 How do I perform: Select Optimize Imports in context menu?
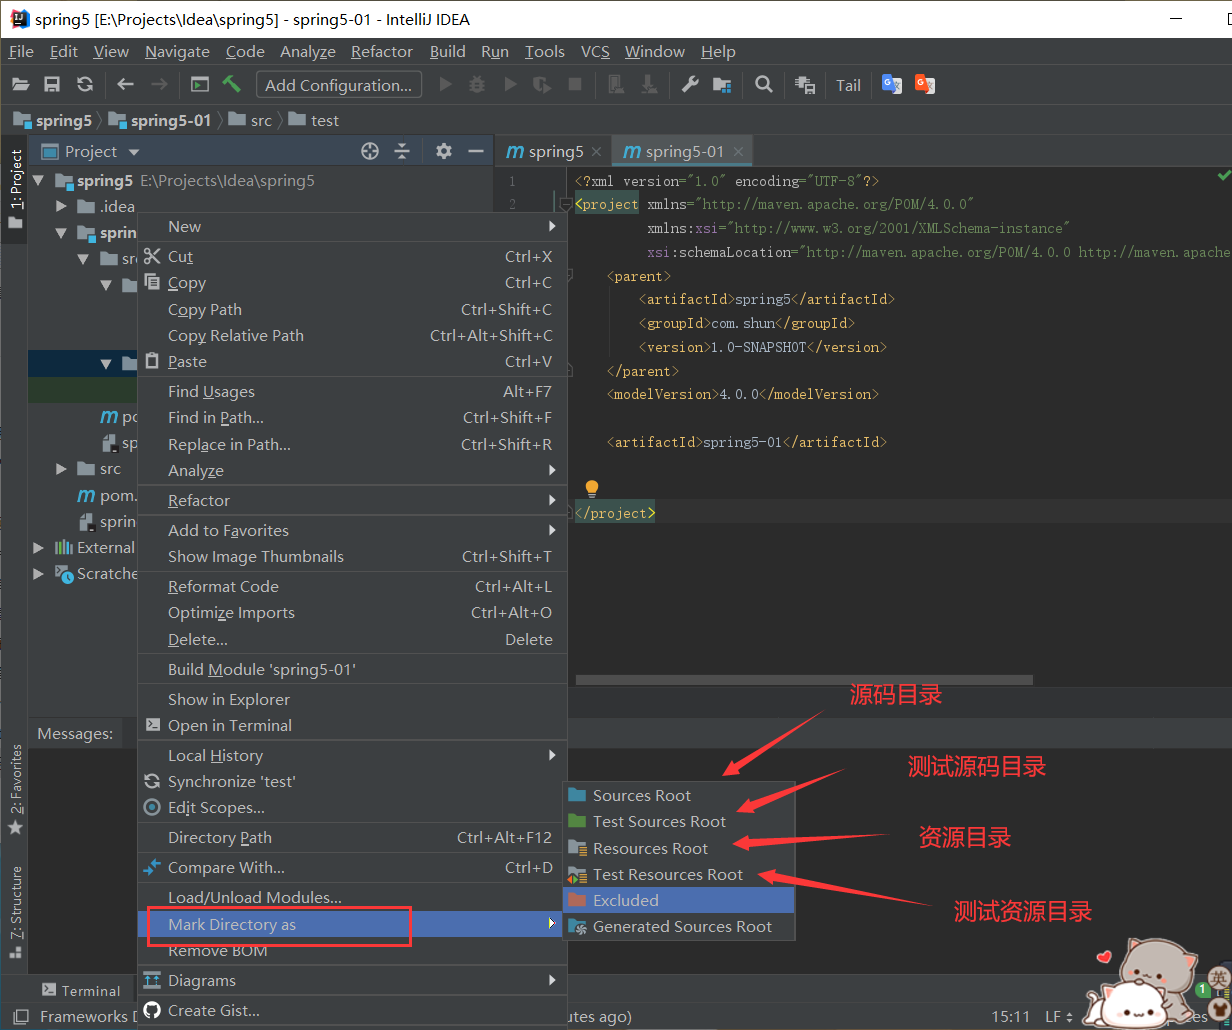pyautogui.click(x=352, y=612)
